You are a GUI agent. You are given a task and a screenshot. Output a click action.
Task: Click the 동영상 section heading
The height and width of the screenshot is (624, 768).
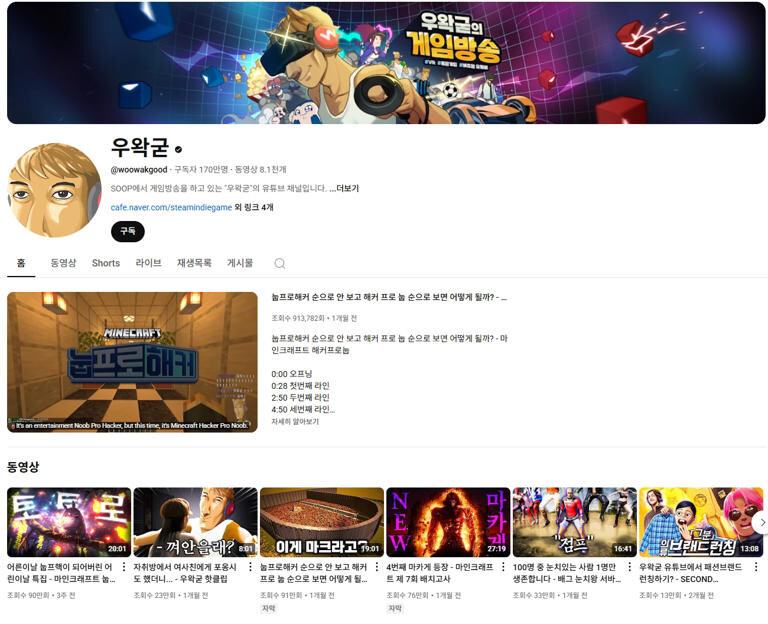(x=23, y=467)
